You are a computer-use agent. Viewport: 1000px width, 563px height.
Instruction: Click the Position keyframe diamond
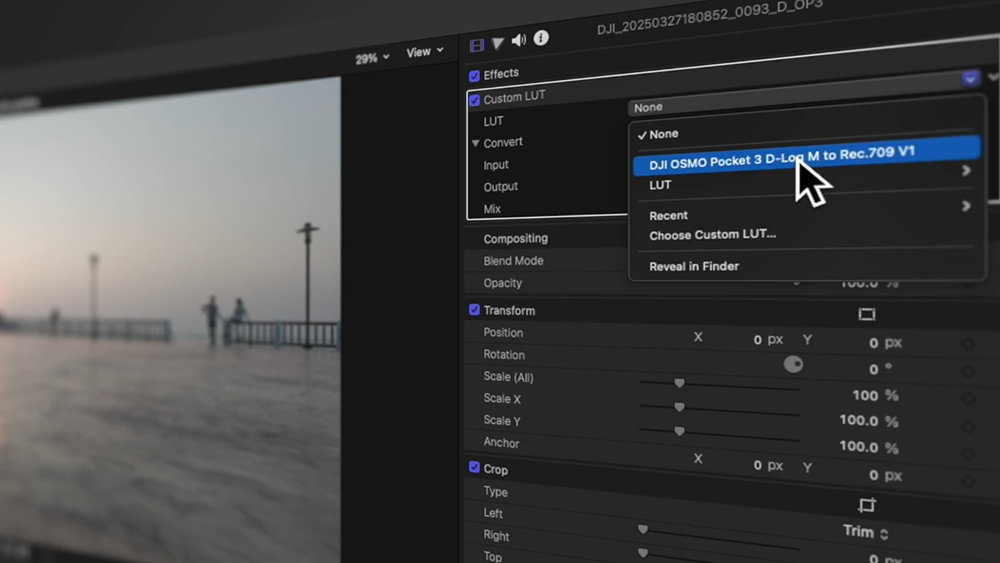(x=968, y=344)
